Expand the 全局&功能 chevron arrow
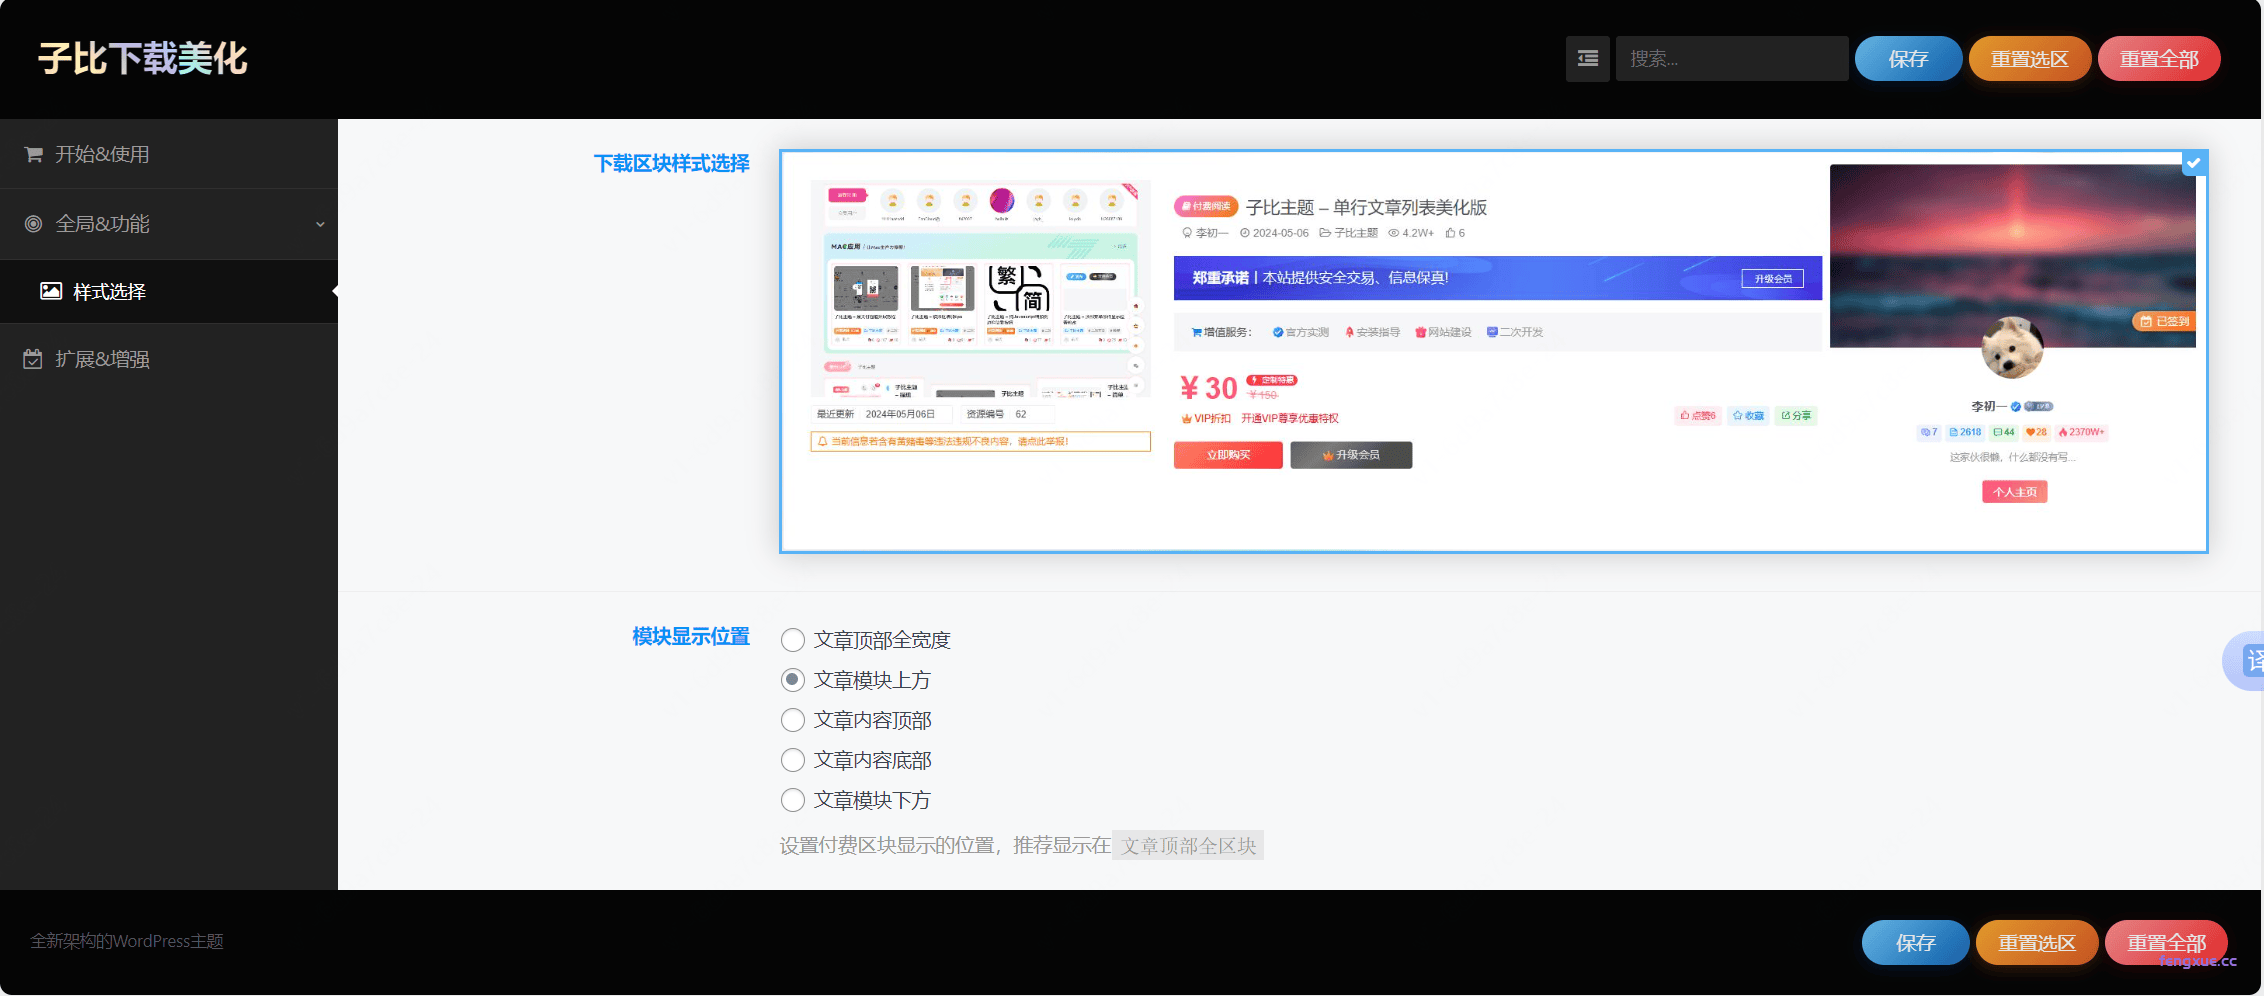 320,224
